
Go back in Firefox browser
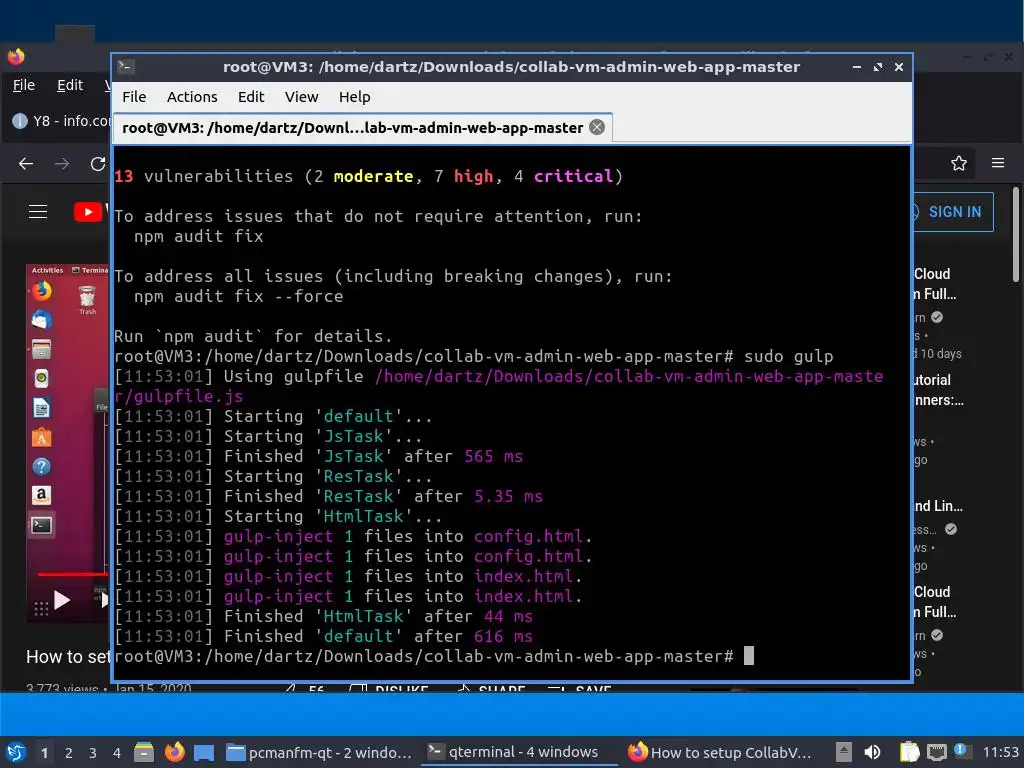click(26, 163)
